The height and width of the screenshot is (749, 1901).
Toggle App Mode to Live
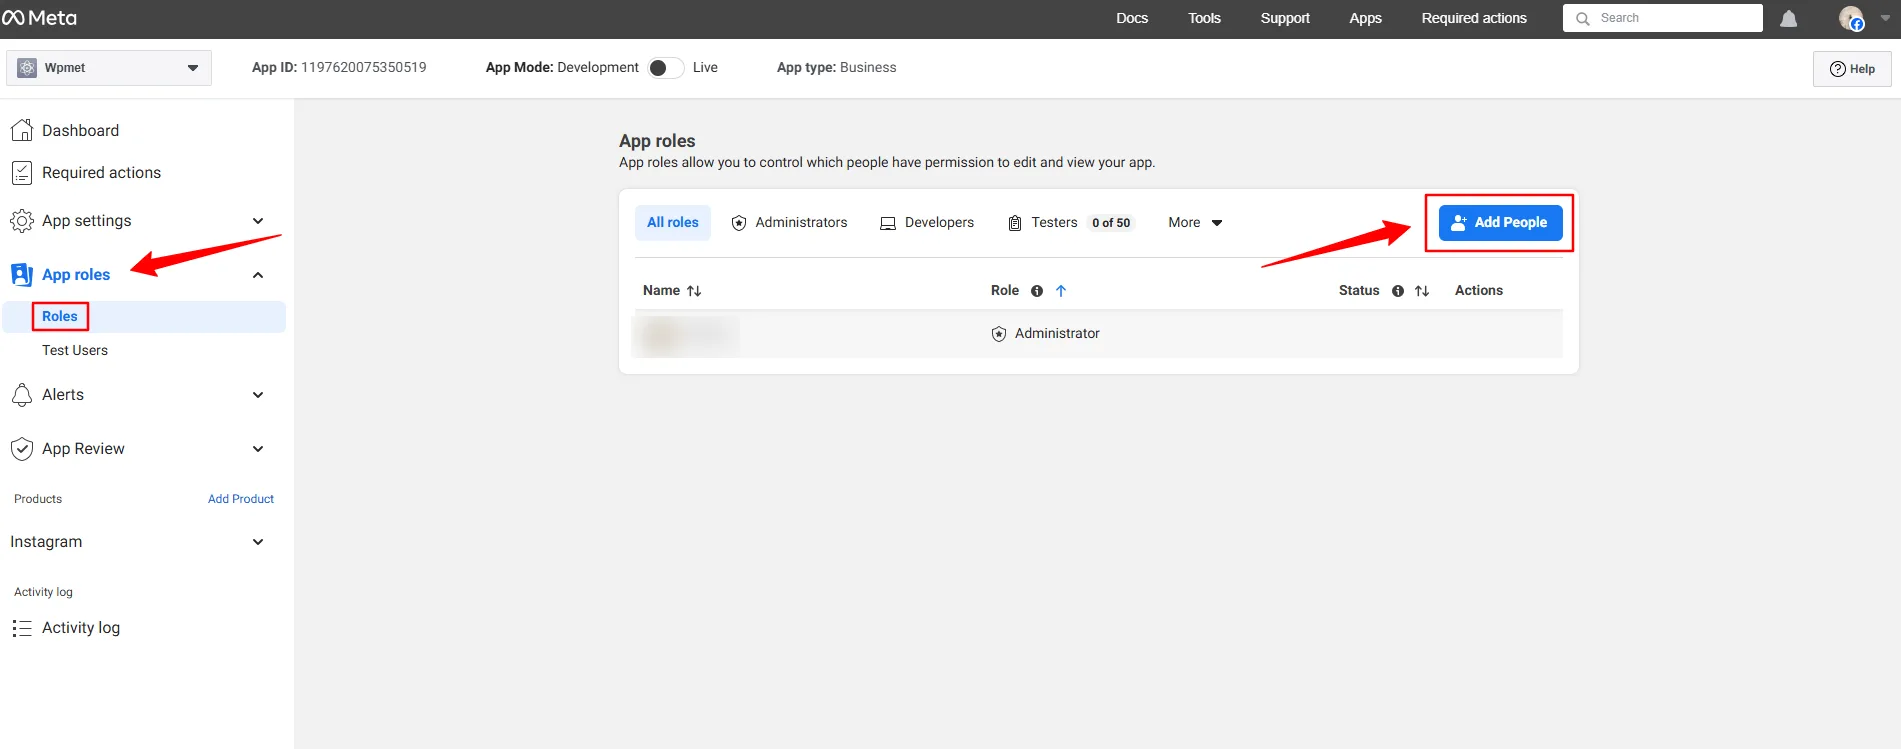pyautogui.click(x=666, y=68)
